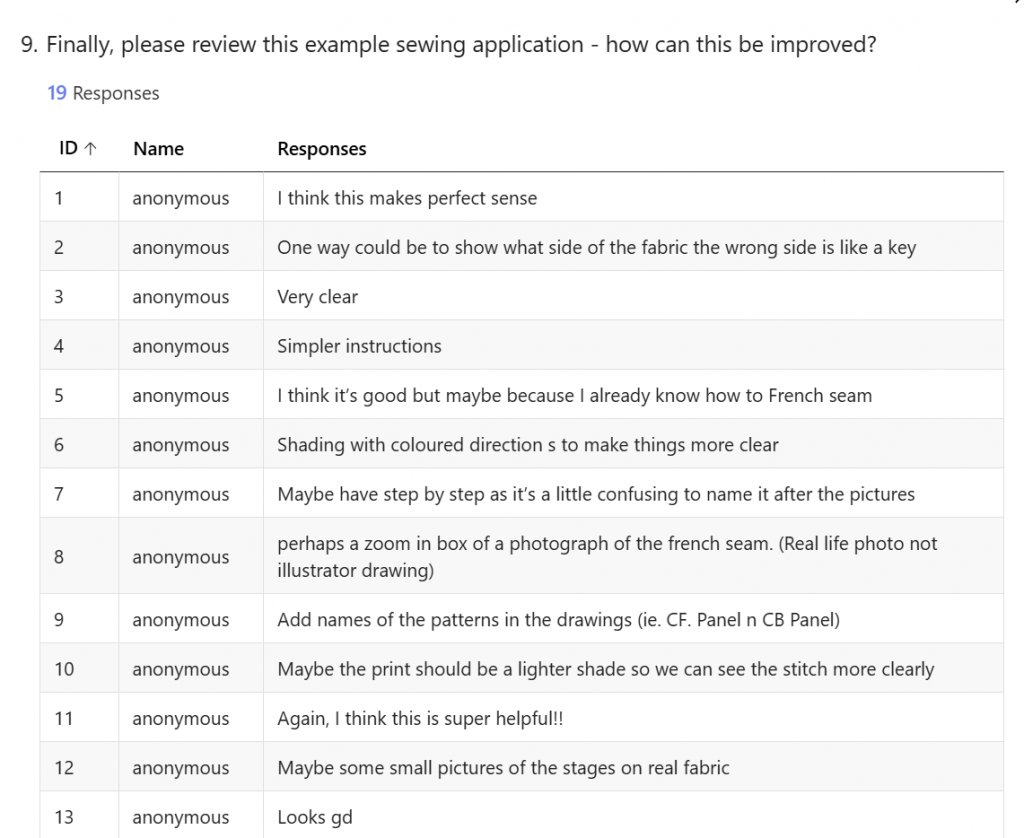Screen dimensions: 1024x838
Task: Select the response suggesting step by step
Action: pos(595,494)
